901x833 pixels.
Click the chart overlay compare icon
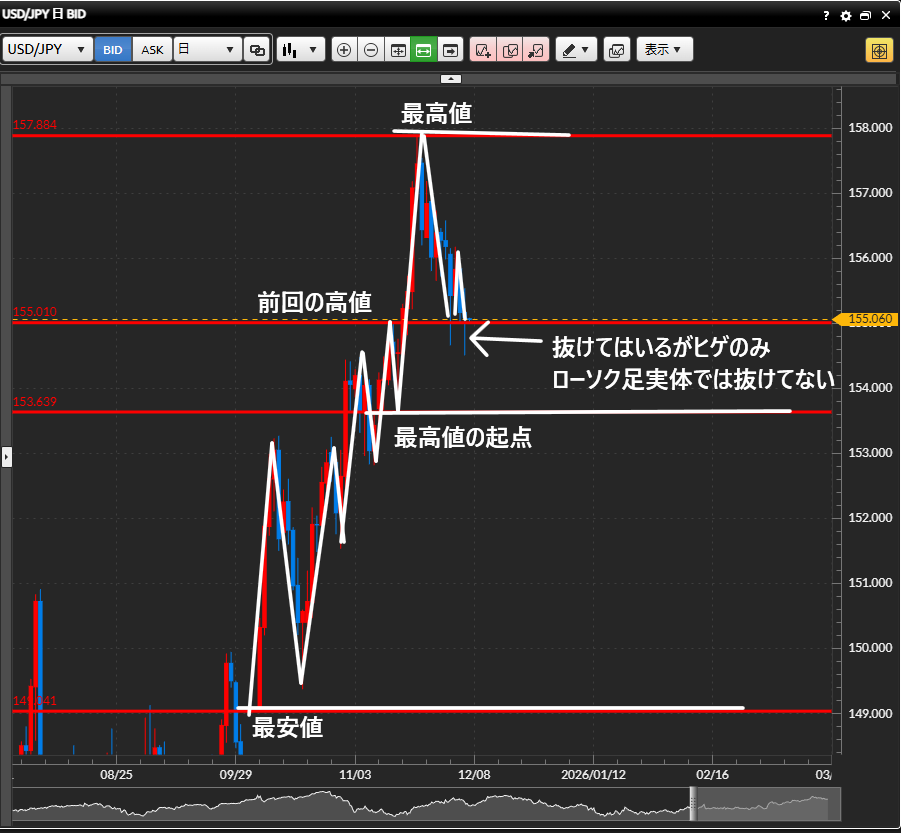tap(617, 50)
